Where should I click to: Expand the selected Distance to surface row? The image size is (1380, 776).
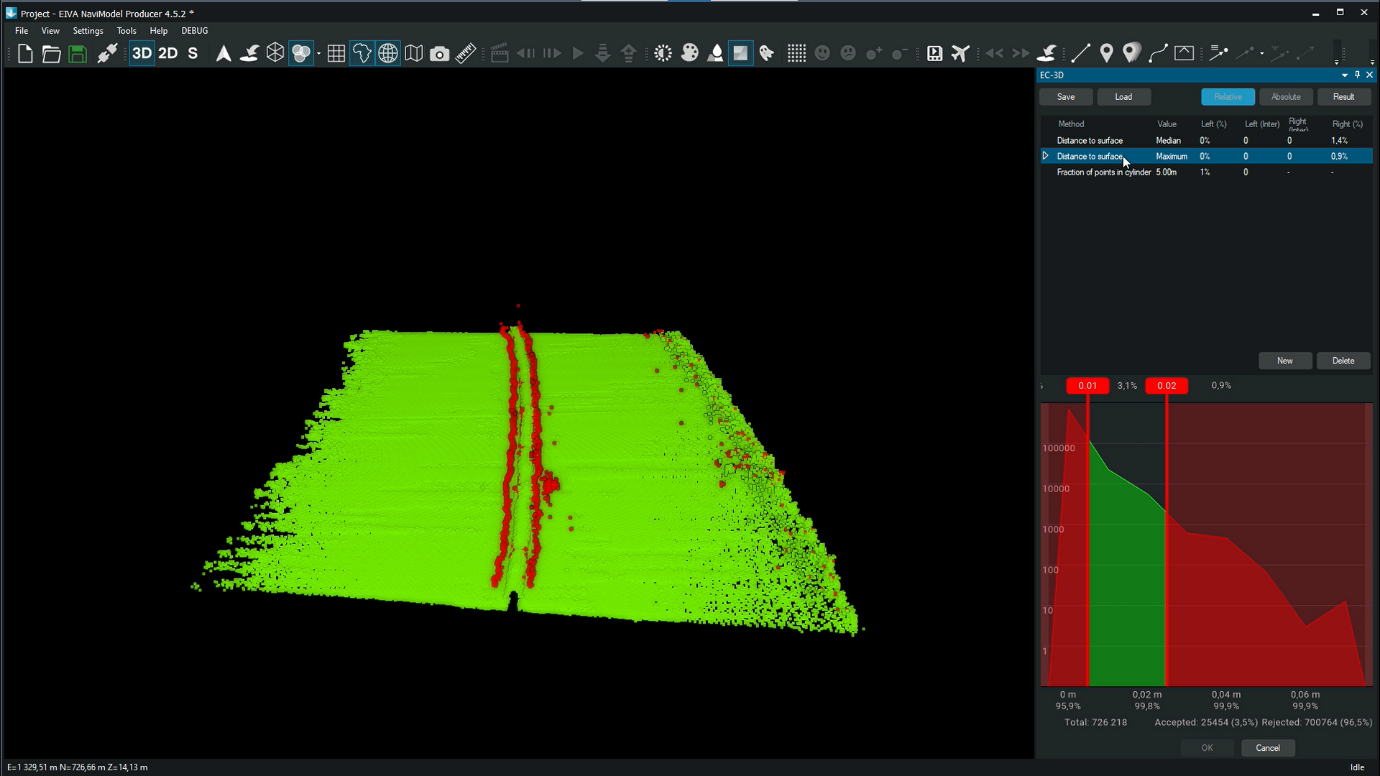[x=1046, y=156]
